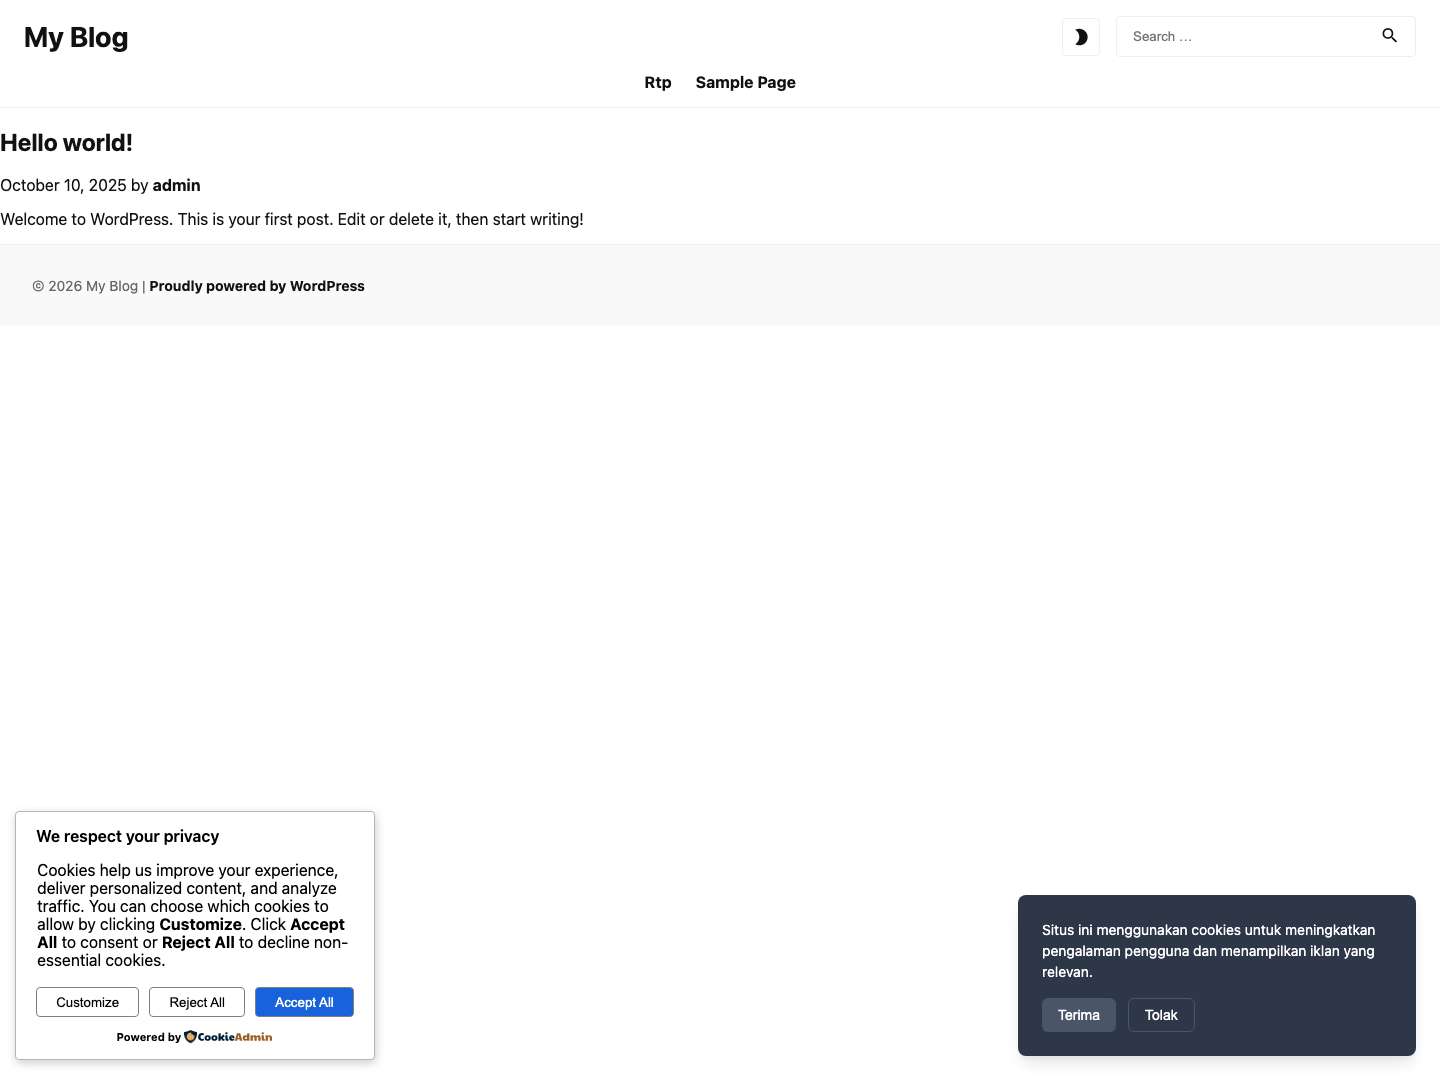The height and width of the screenshot is (1080, 1440).
Task: Click the copyright 2026 My Blog text
Action: point(84,286)
